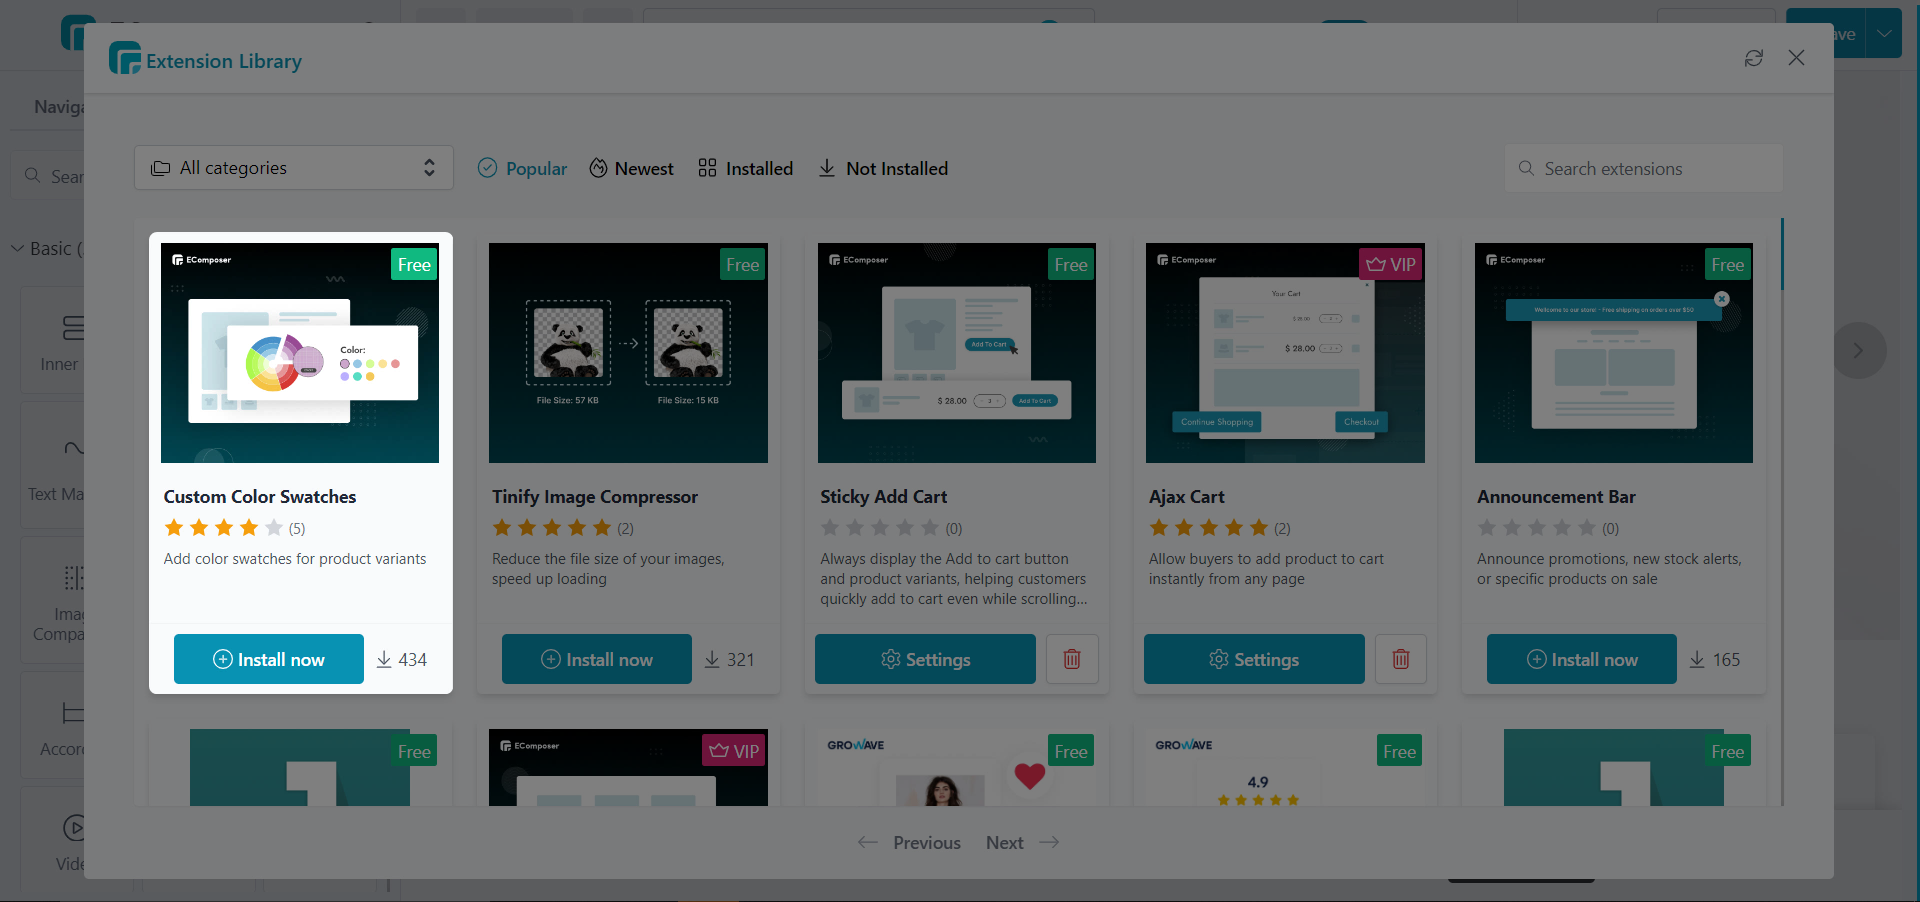The height and width of the screenshot is (902, 1920).
Task: Select the Not Installed filter tab
Action: point(883,169)
